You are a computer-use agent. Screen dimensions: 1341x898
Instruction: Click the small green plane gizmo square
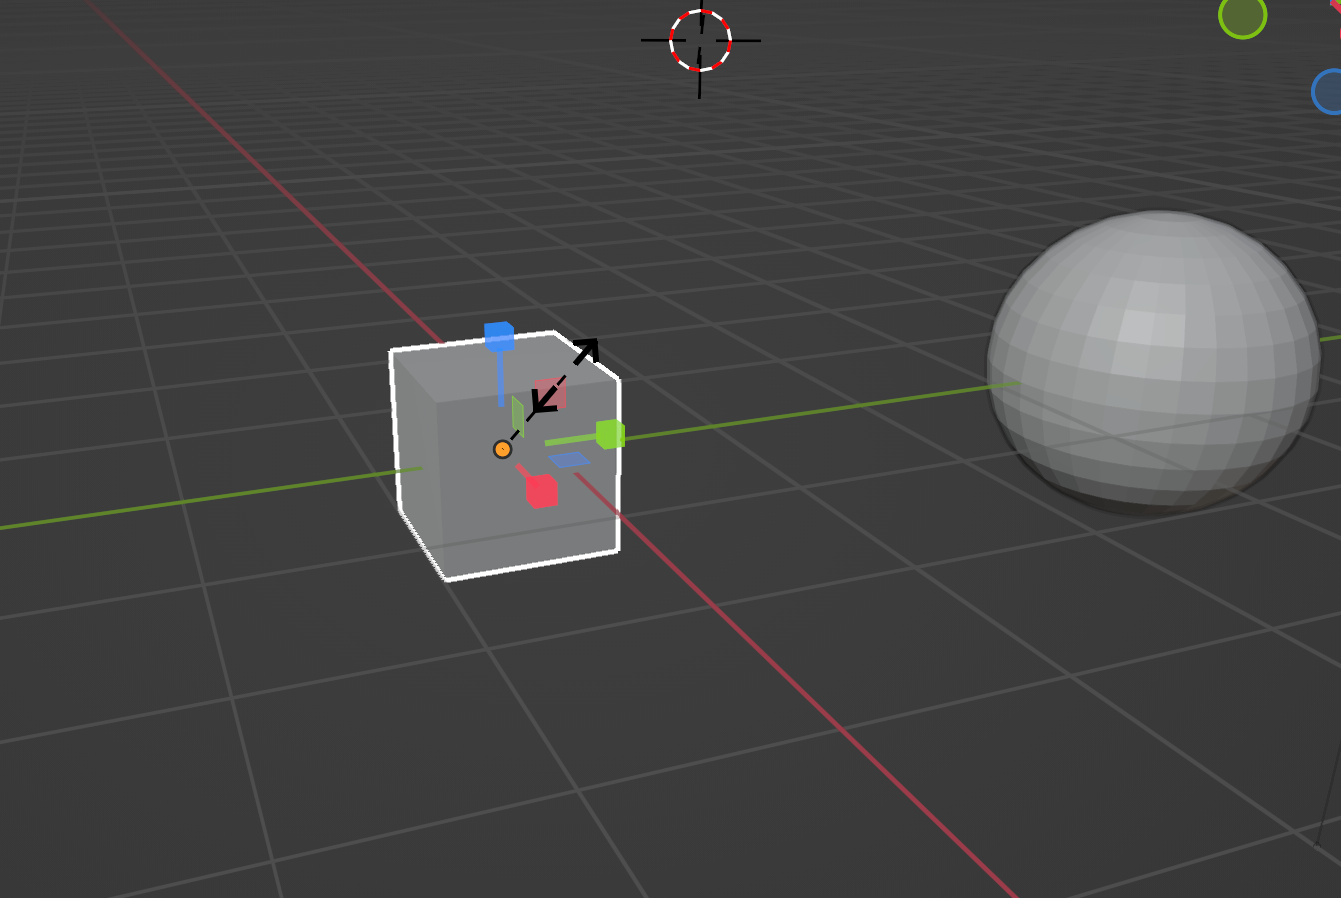(x=518, y=416)
